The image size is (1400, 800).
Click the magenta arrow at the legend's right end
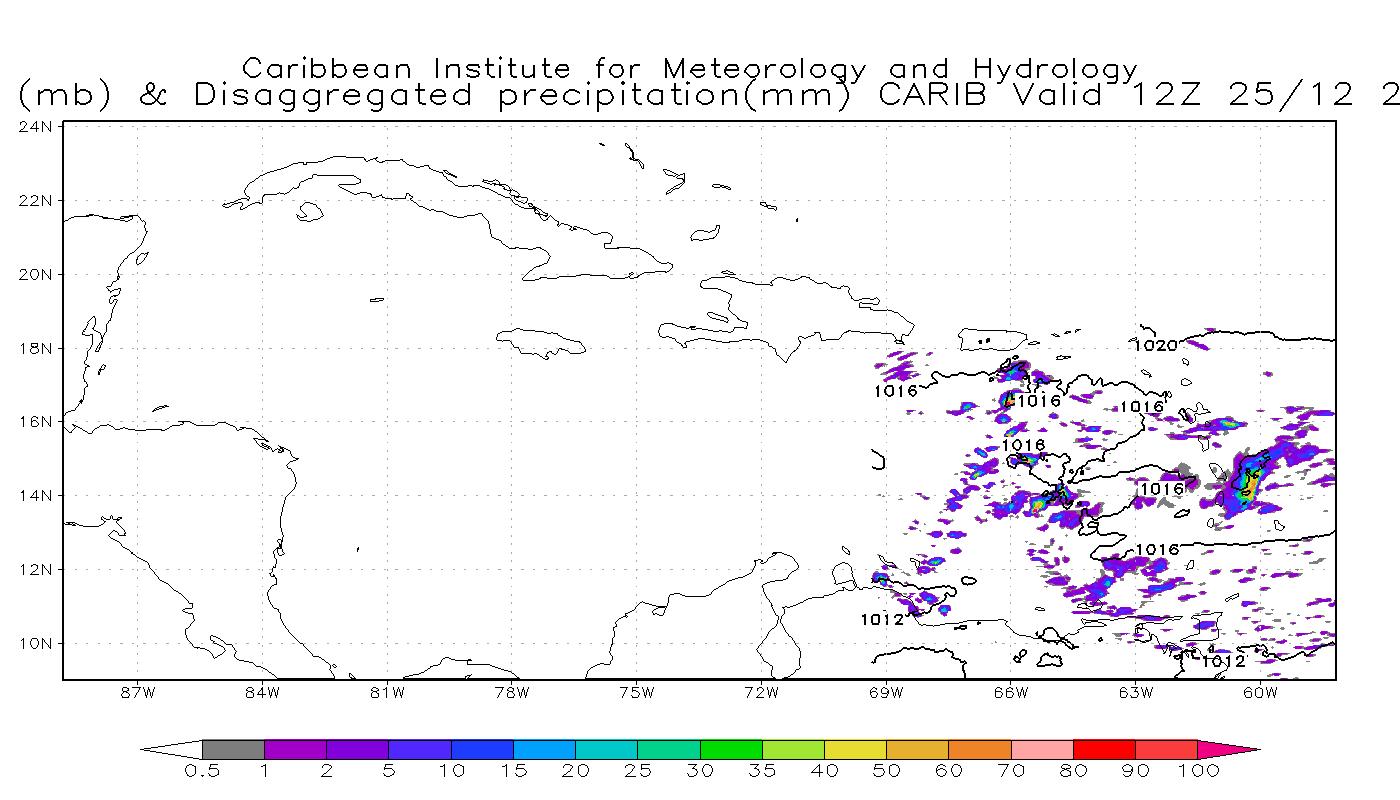(x=1228, y=749)
